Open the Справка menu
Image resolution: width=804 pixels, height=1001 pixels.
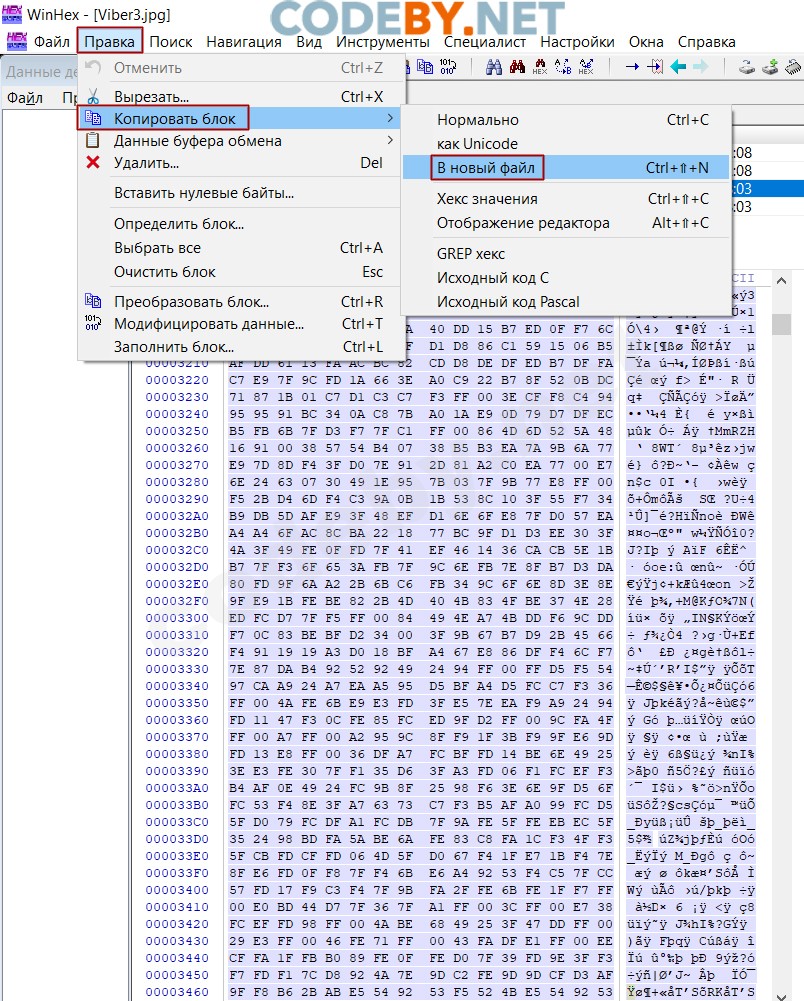[x=706, y=42]
